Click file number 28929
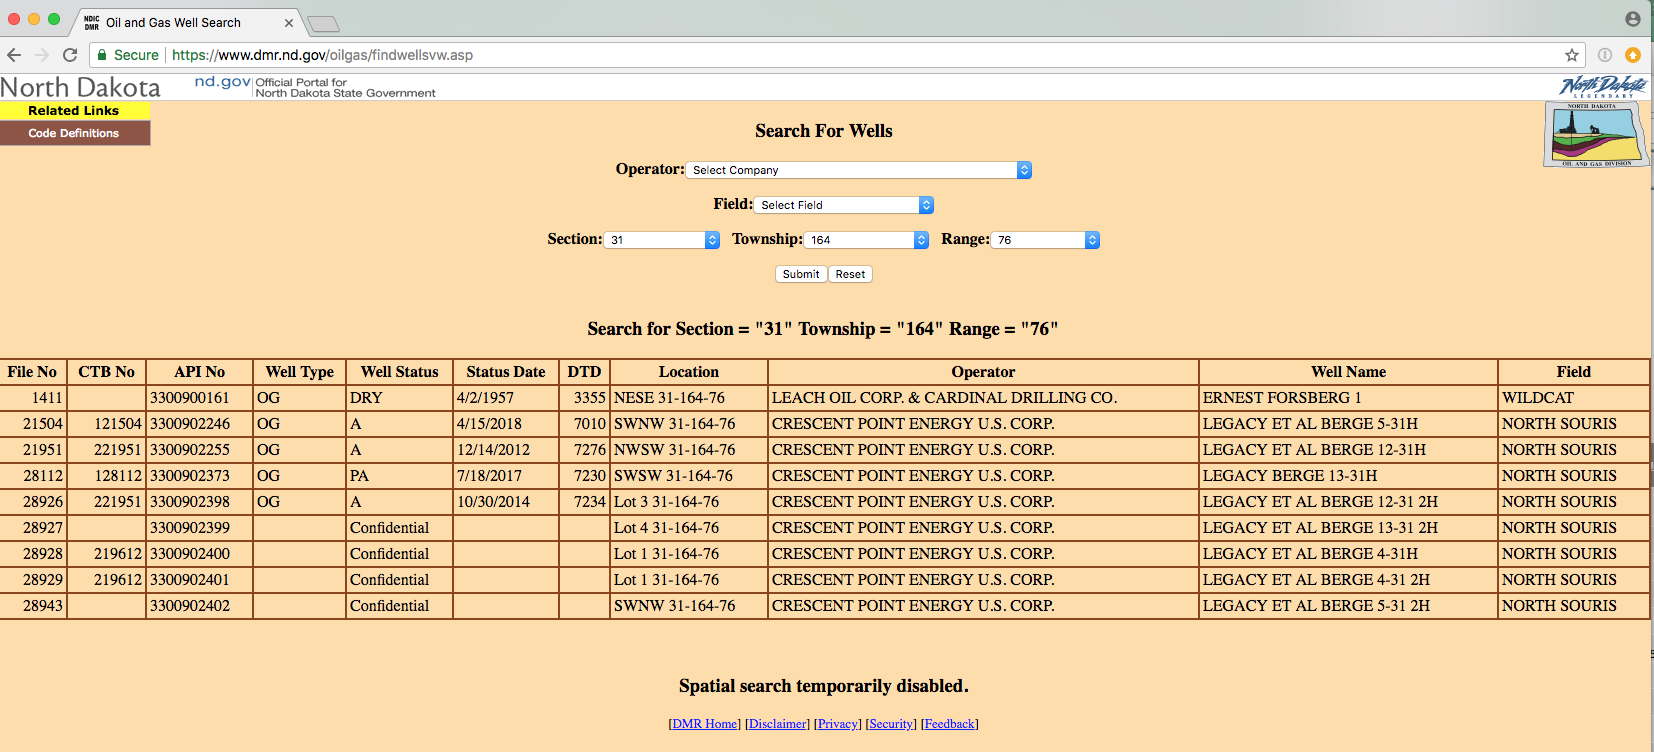The height and width of the screenshot is (752, 1654). click(x=43, y=580)
